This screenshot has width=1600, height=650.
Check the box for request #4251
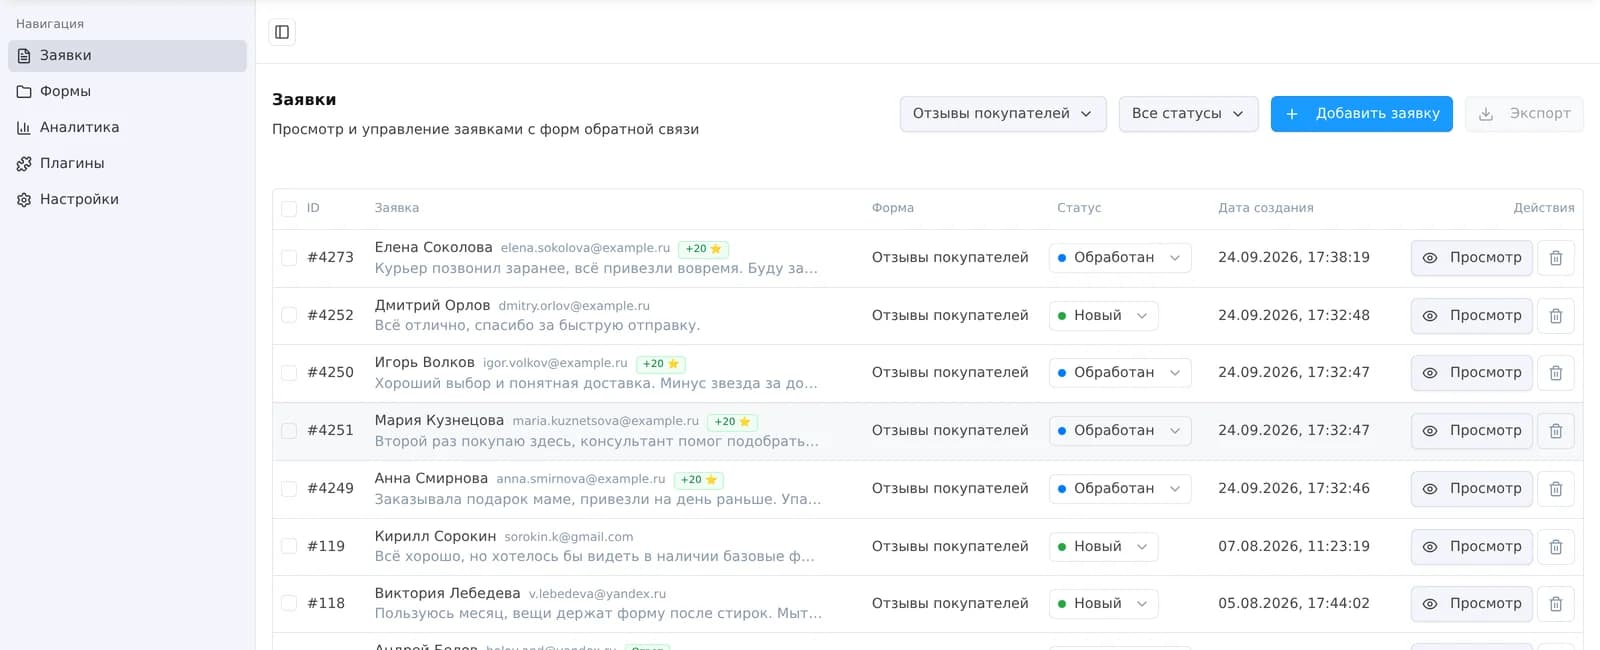(289, 431)
